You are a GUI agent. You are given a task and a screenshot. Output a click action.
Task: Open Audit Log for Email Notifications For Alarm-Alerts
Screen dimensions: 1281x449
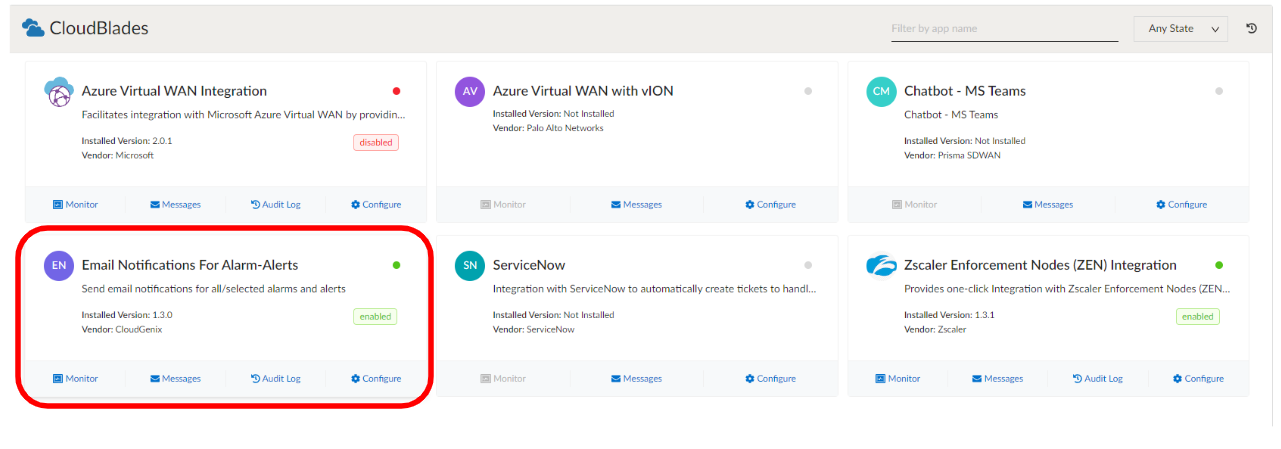click(275, 379)
